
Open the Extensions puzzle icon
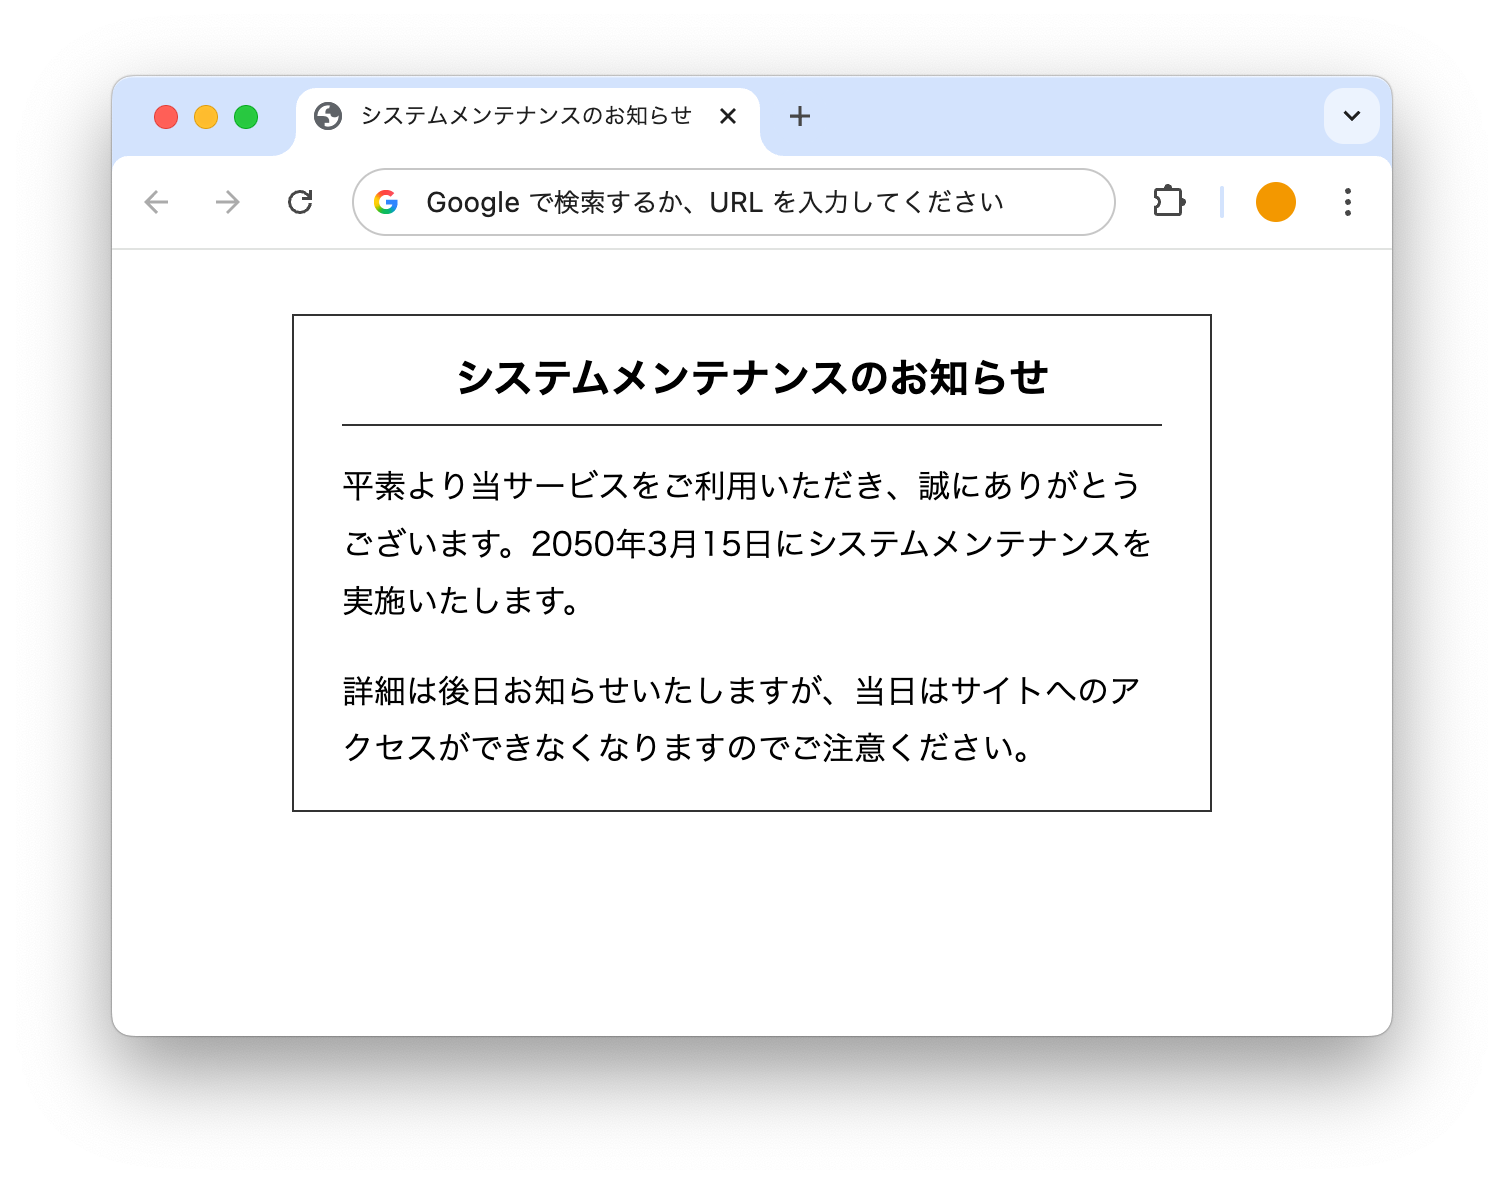tap(1169, 202)
